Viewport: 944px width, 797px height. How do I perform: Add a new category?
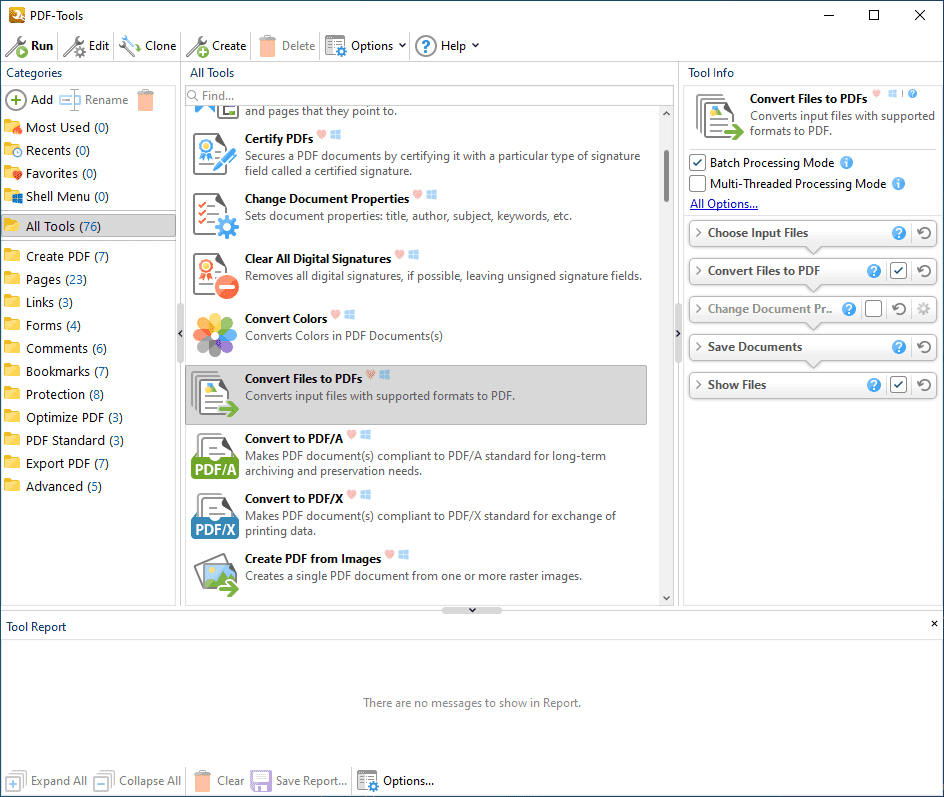click(30, 99)
